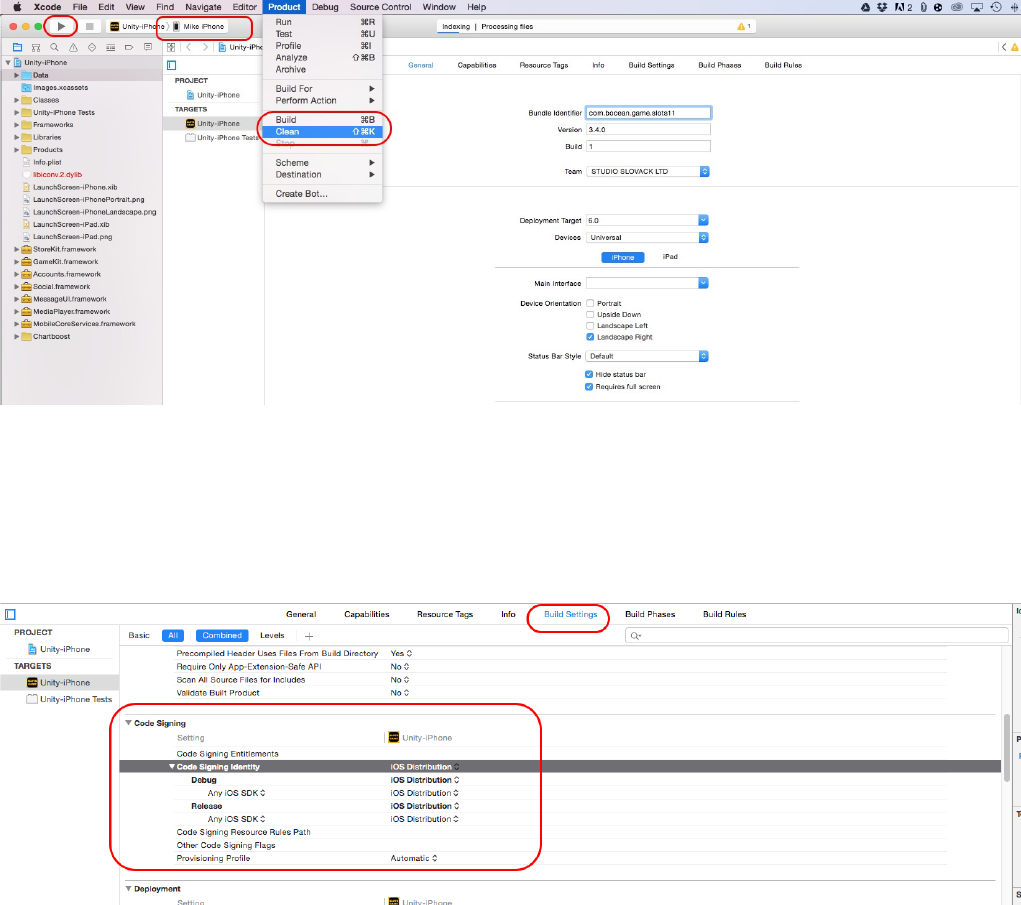The image size is (1021, 905).
Task: Add a build setting with the plus icon
Action: point(309,636)
